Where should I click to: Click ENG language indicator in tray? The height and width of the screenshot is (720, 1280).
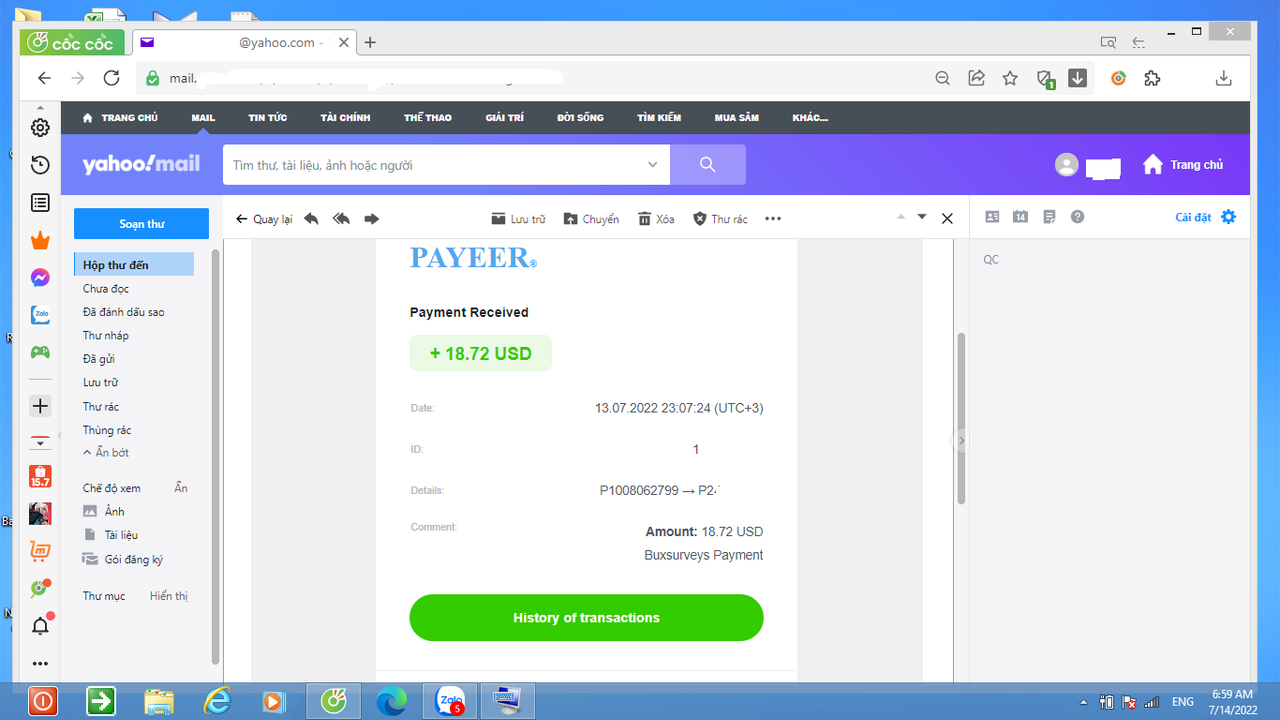(1183, 702)
